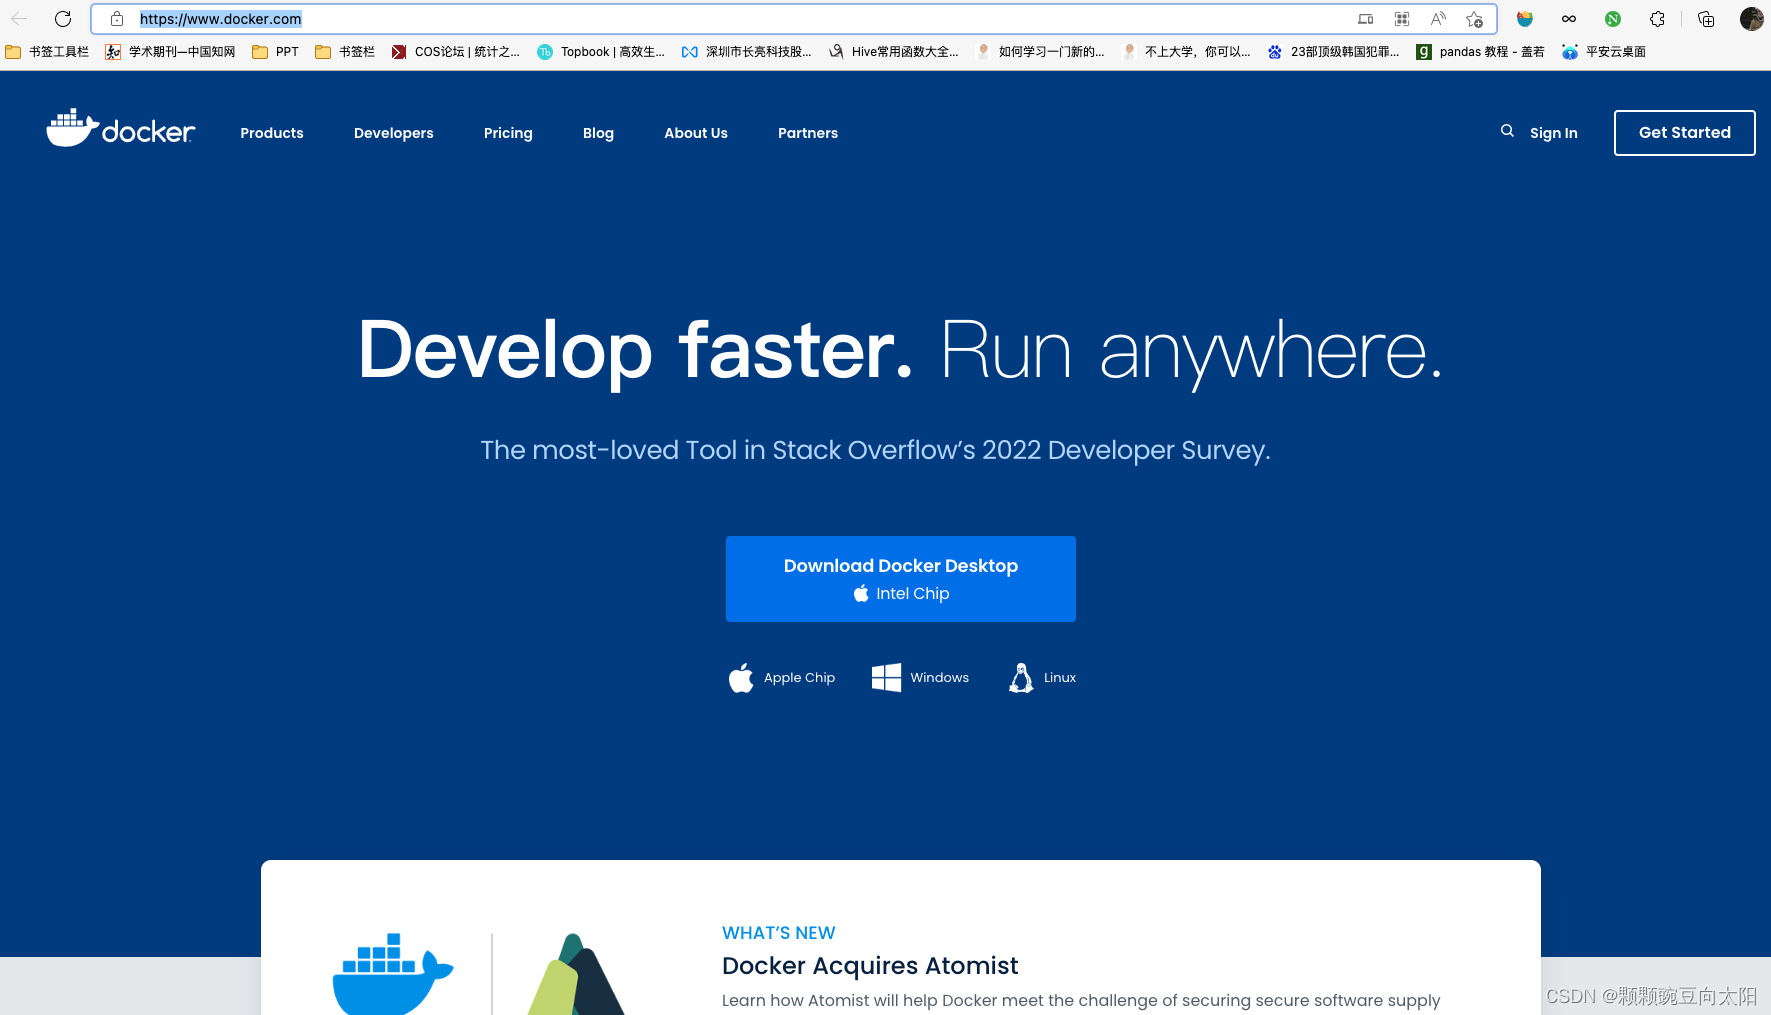Click the Read Aloud icon
1771x1015 pixels.
pyautogui.click(x=1438, y=19)
